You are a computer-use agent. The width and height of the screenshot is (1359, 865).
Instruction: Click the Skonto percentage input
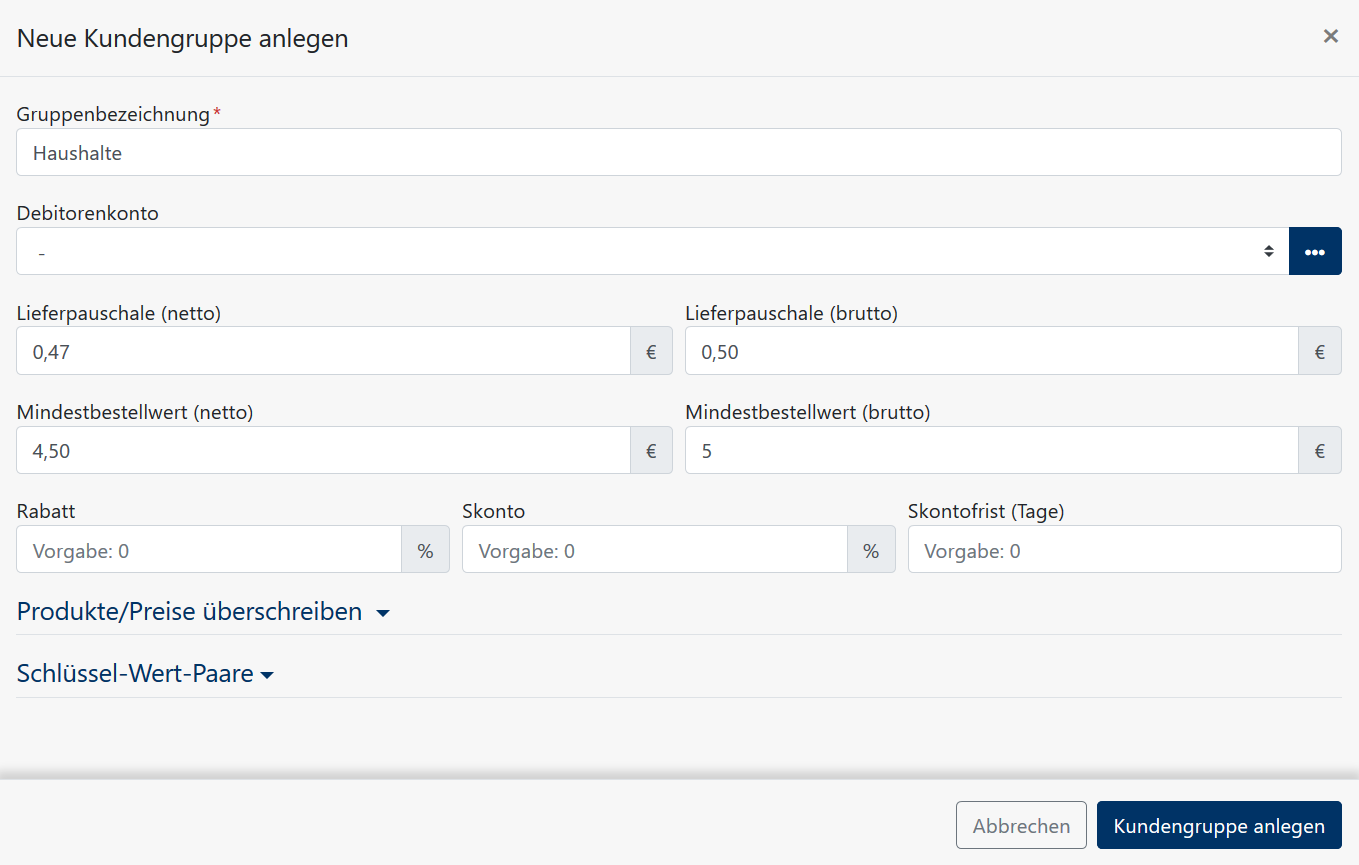click(x=655, y=549)
